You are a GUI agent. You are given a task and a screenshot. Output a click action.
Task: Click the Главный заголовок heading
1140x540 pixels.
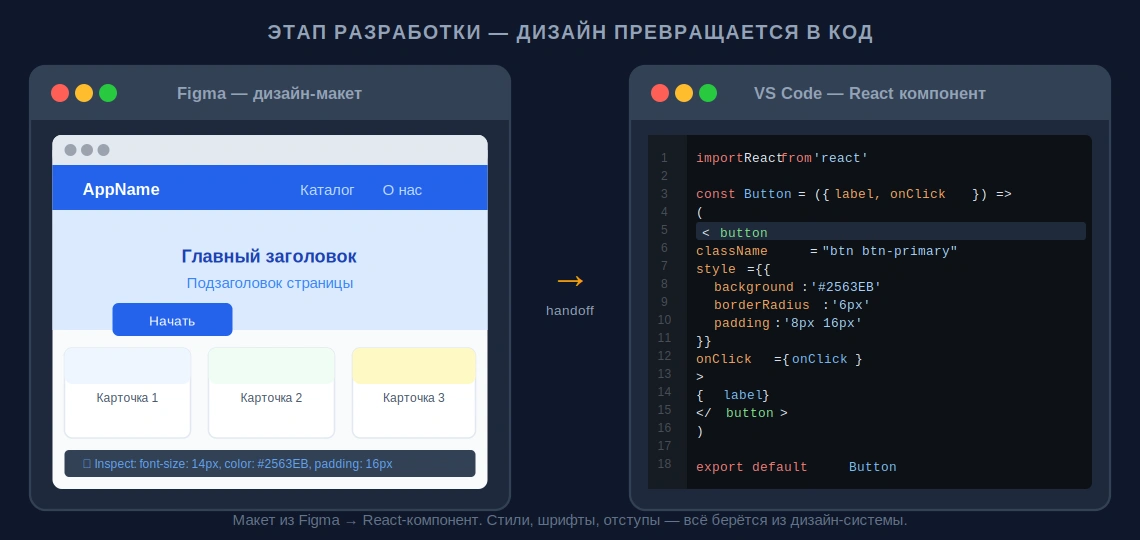pos(269,257)
